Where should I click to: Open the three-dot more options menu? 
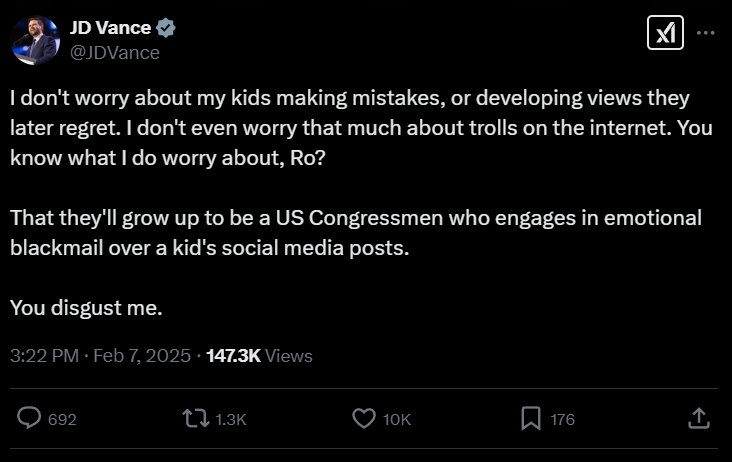coord(706,32)
